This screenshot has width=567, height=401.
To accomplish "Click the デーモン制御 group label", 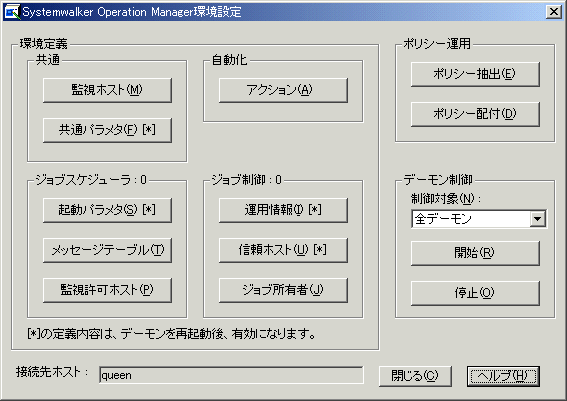I will coord(438,180).
